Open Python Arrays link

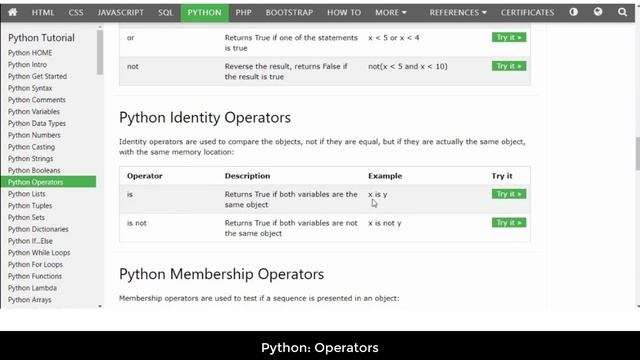29,300
